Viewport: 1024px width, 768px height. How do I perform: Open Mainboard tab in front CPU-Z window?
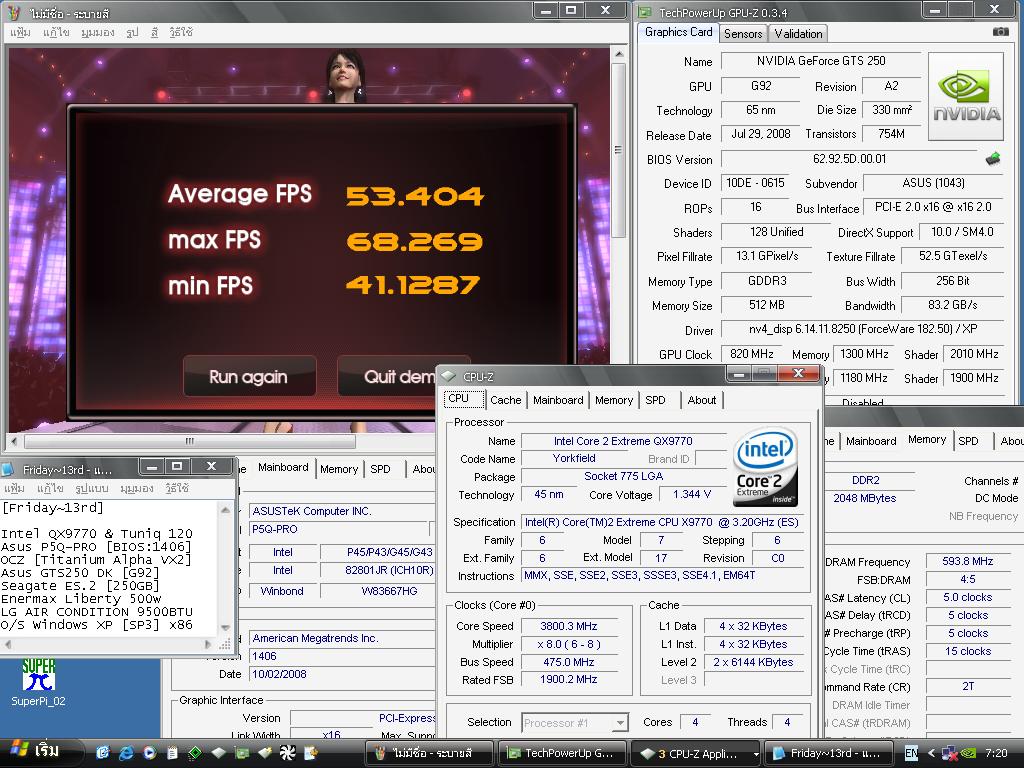click(x=558, y=400)
